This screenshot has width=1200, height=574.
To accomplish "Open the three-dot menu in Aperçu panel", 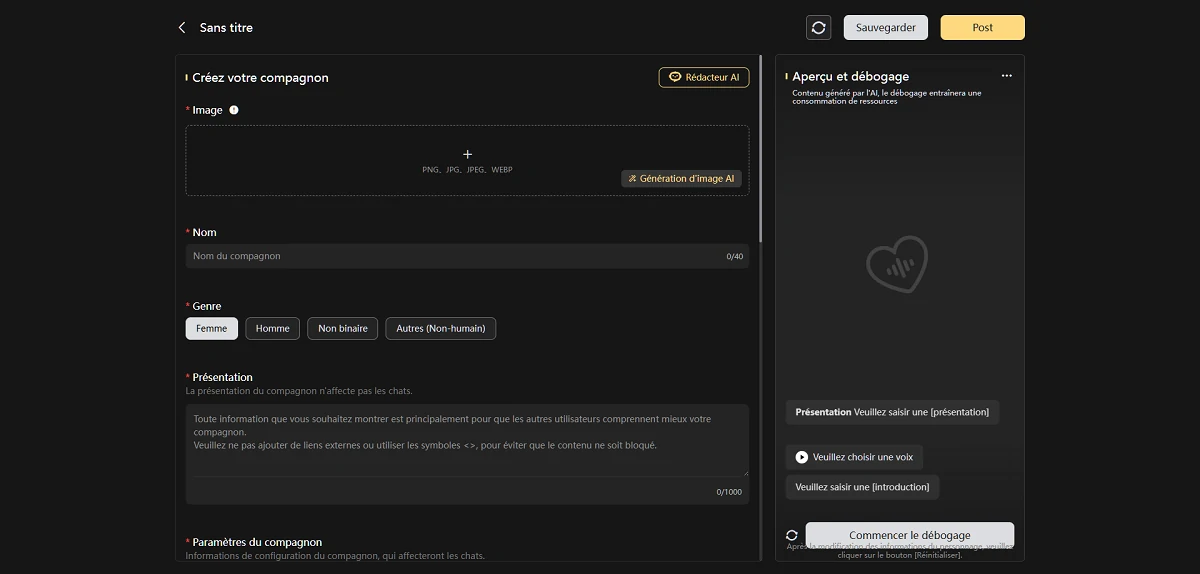I will coord(1006,76).
